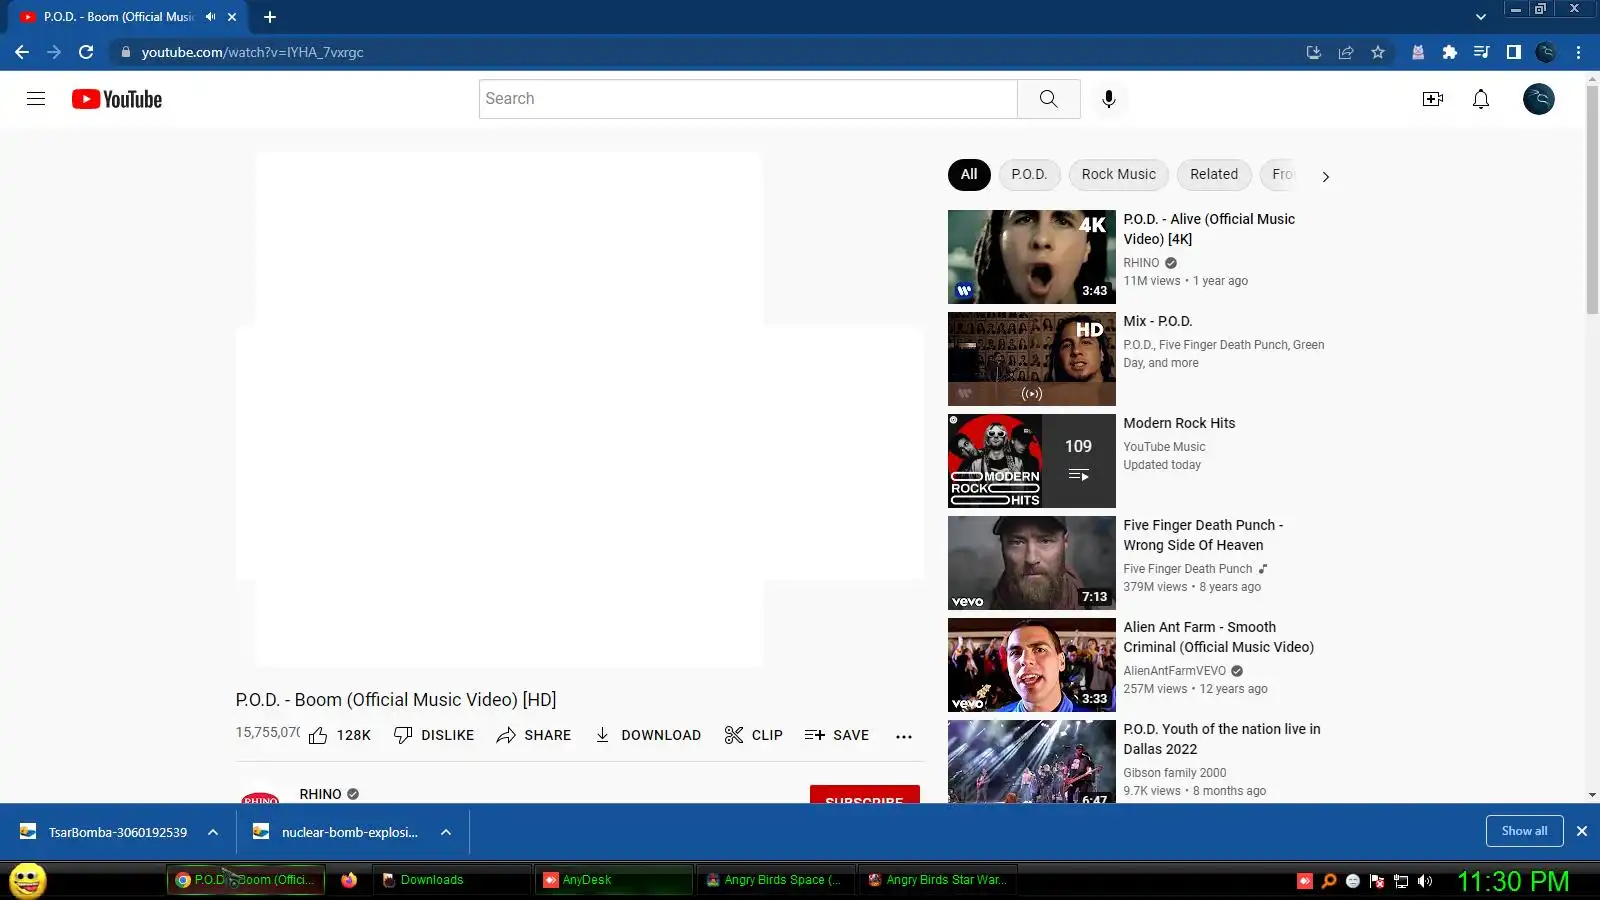
Task: Click the 11:30 PM taskbar clock
Action: [1513, 881]
